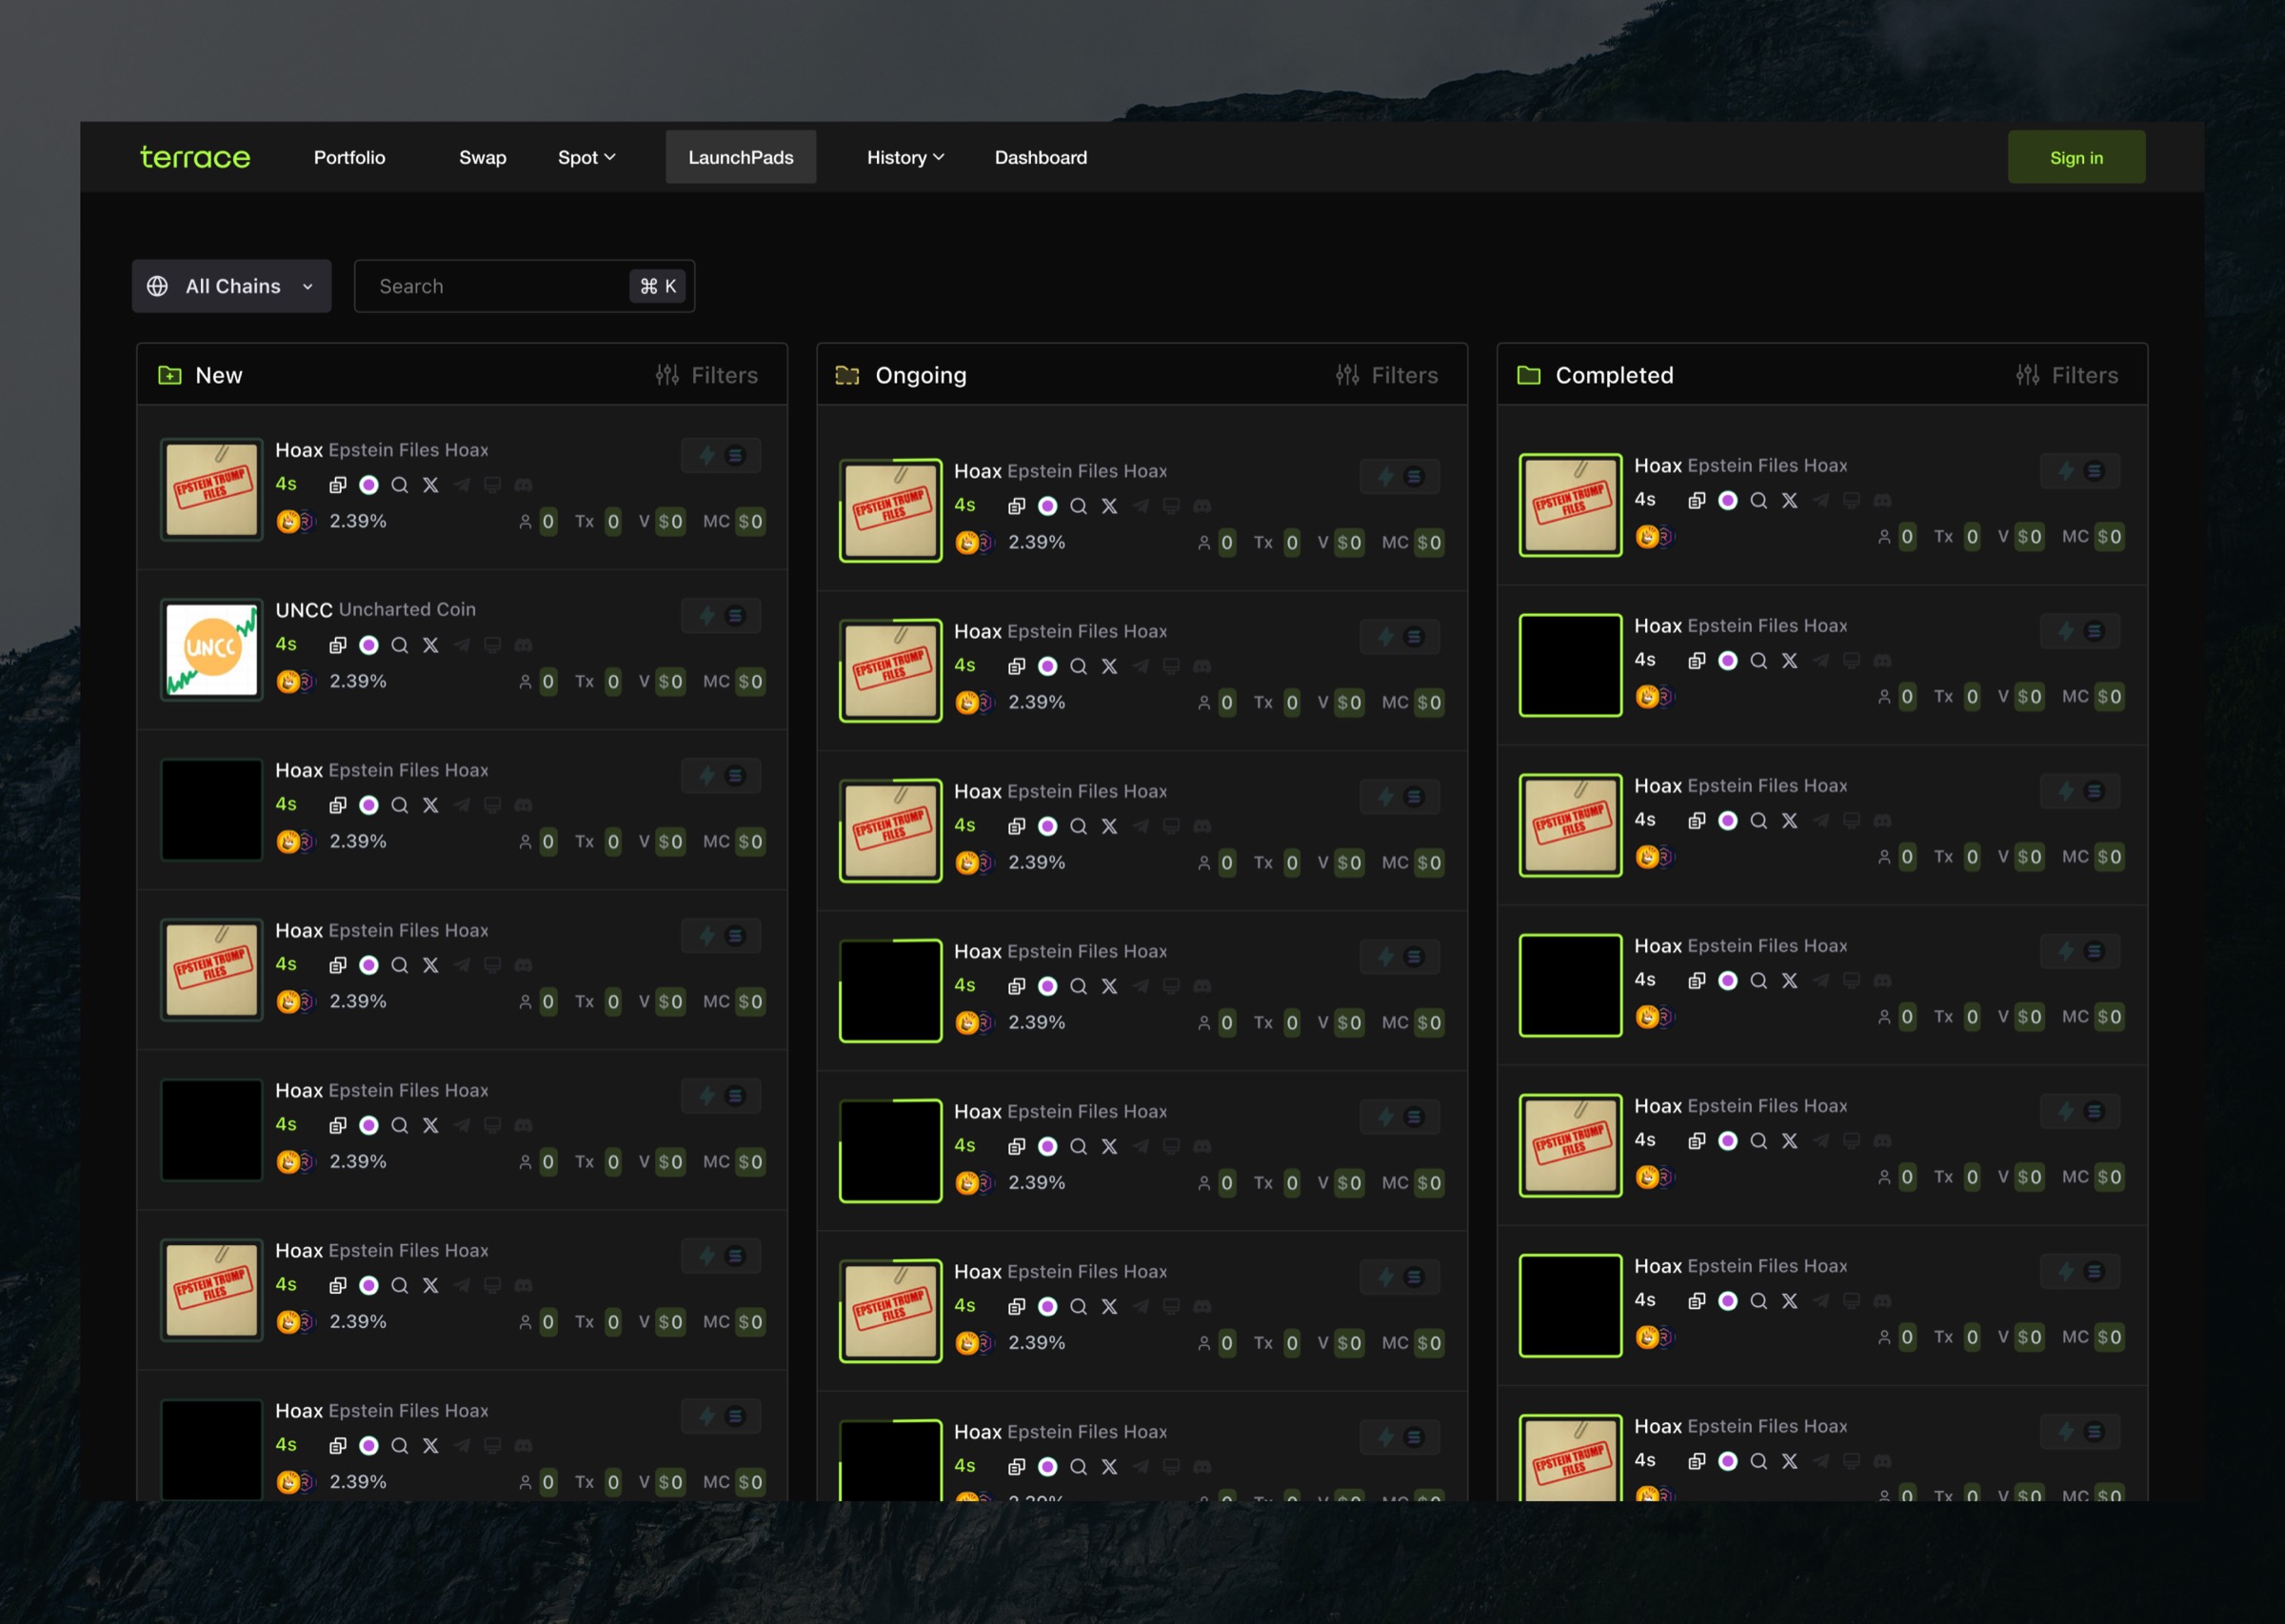
Task: Click the holders person icon on UNCC
Action: pos(525,682)
